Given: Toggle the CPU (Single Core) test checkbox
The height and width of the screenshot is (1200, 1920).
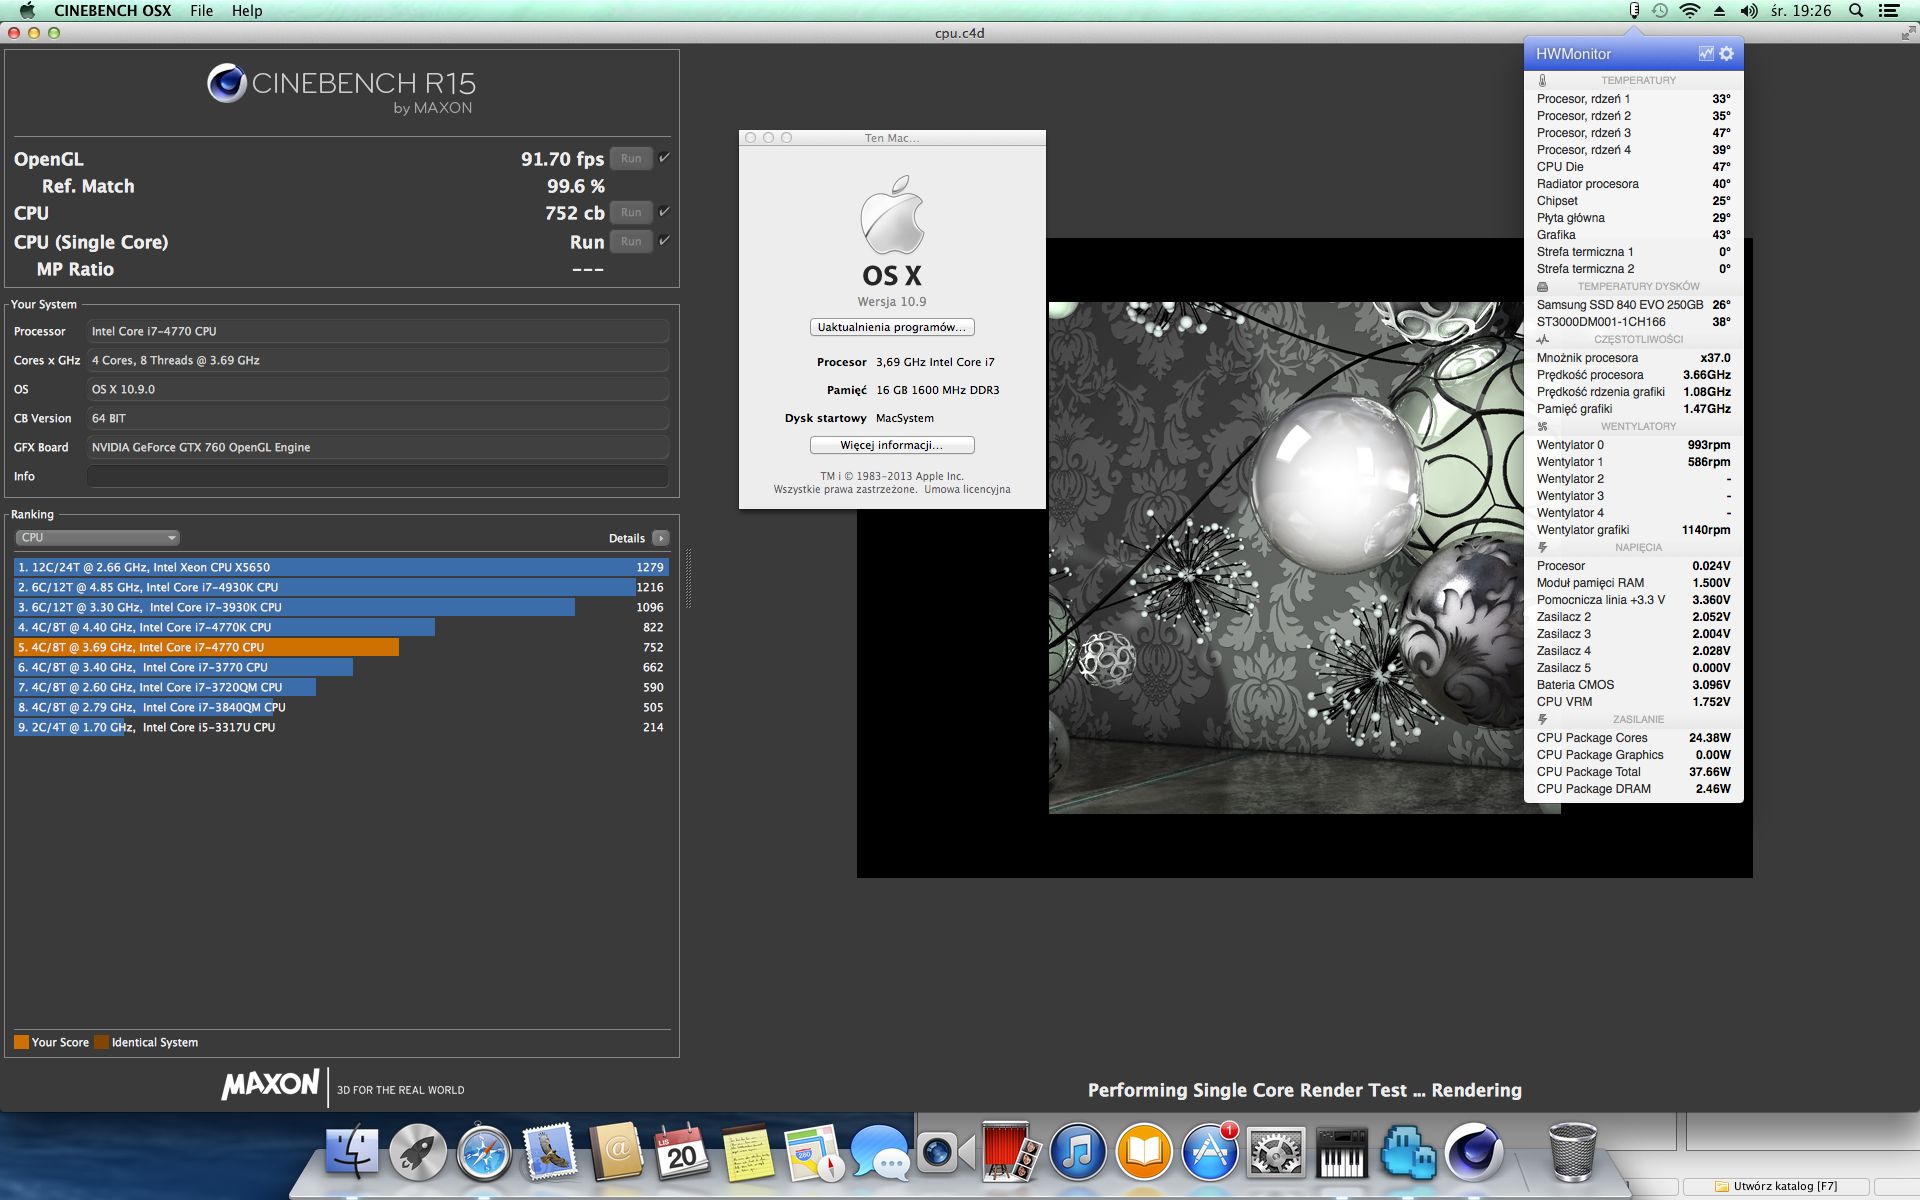Looking at the screenshot, I should coord(665,241).
